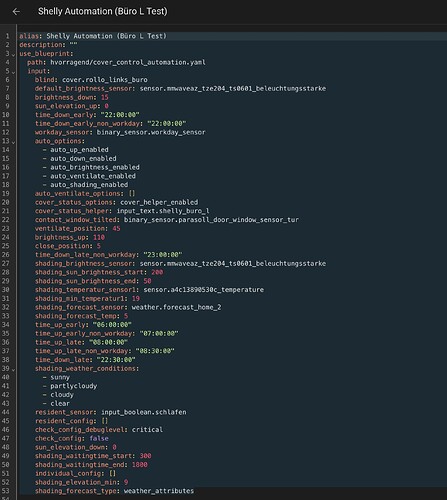
Task: Click shading_min_temperatur1 value 19
Action: (136, 298)
